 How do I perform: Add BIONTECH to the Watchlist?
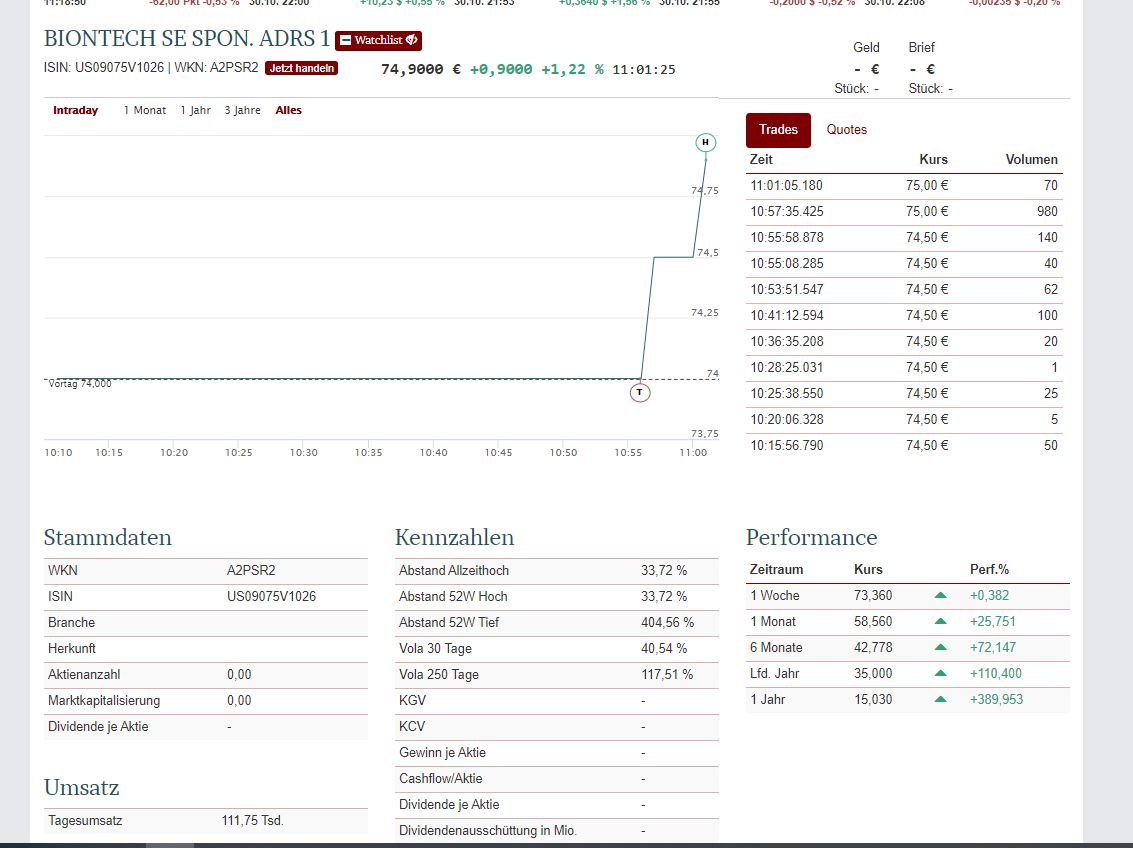point(377,40)
